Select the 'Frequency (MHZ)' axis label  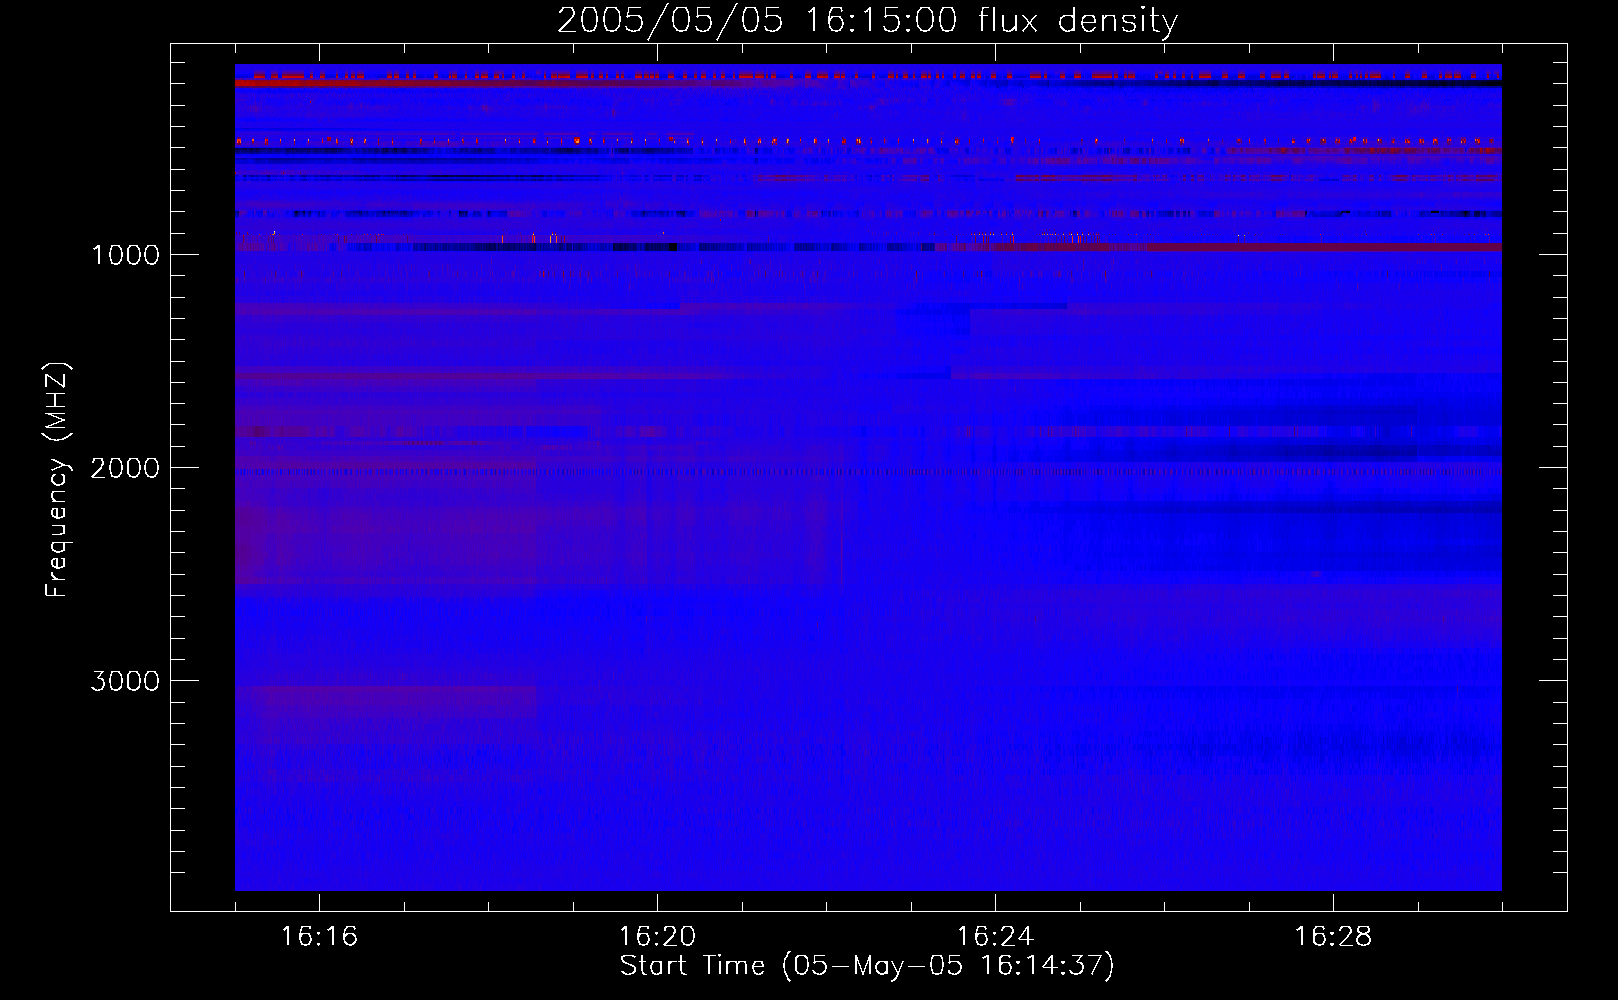57,480
